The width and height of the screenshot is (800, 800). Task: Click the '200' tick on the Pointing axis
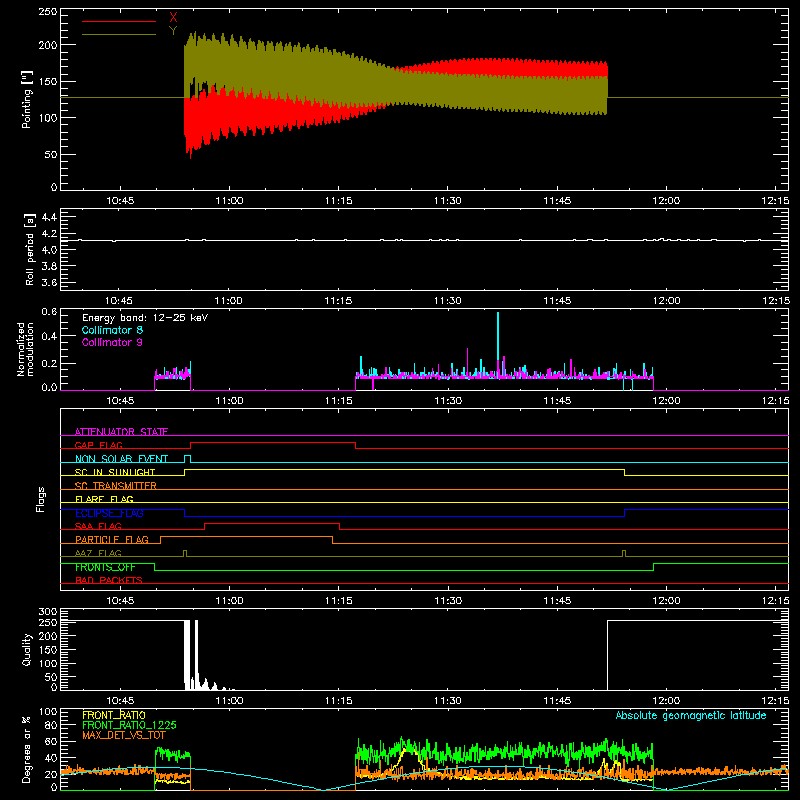[x=48, y=45]
